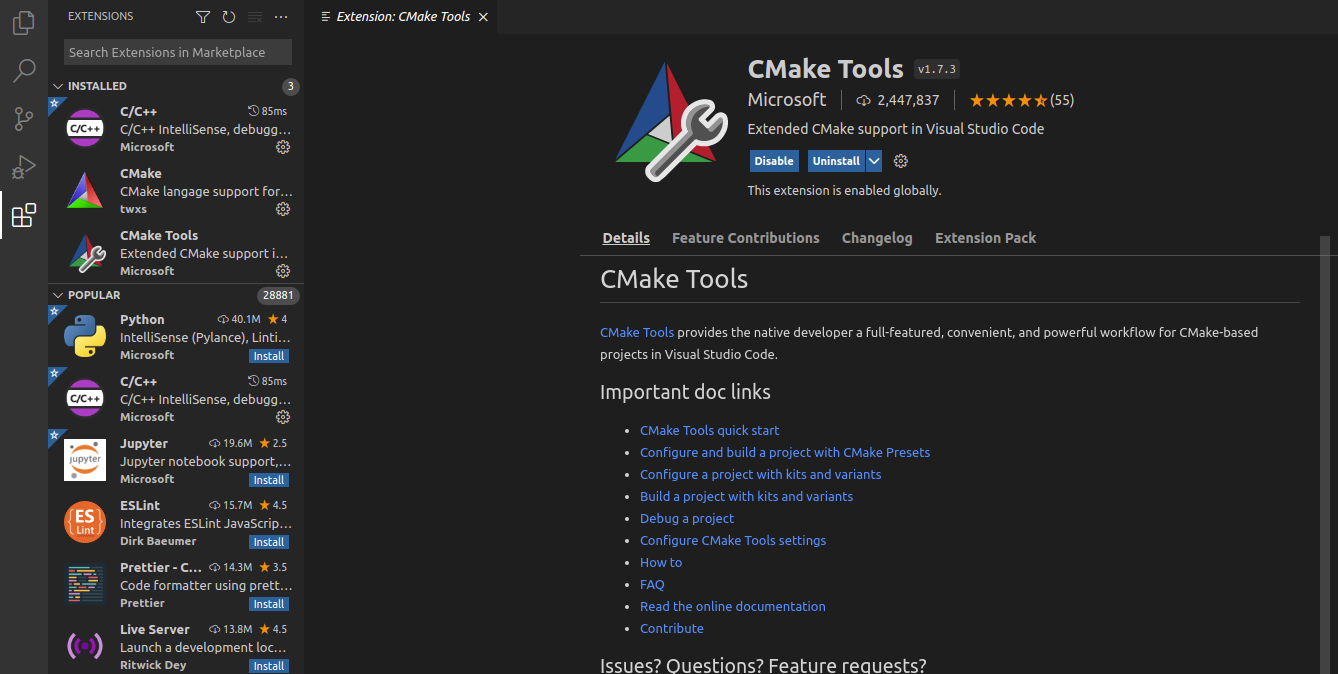Open the CMake Tools link in description
This screenshot has width=1338, height=674.
pyautogui.click(x=637, y=332)
